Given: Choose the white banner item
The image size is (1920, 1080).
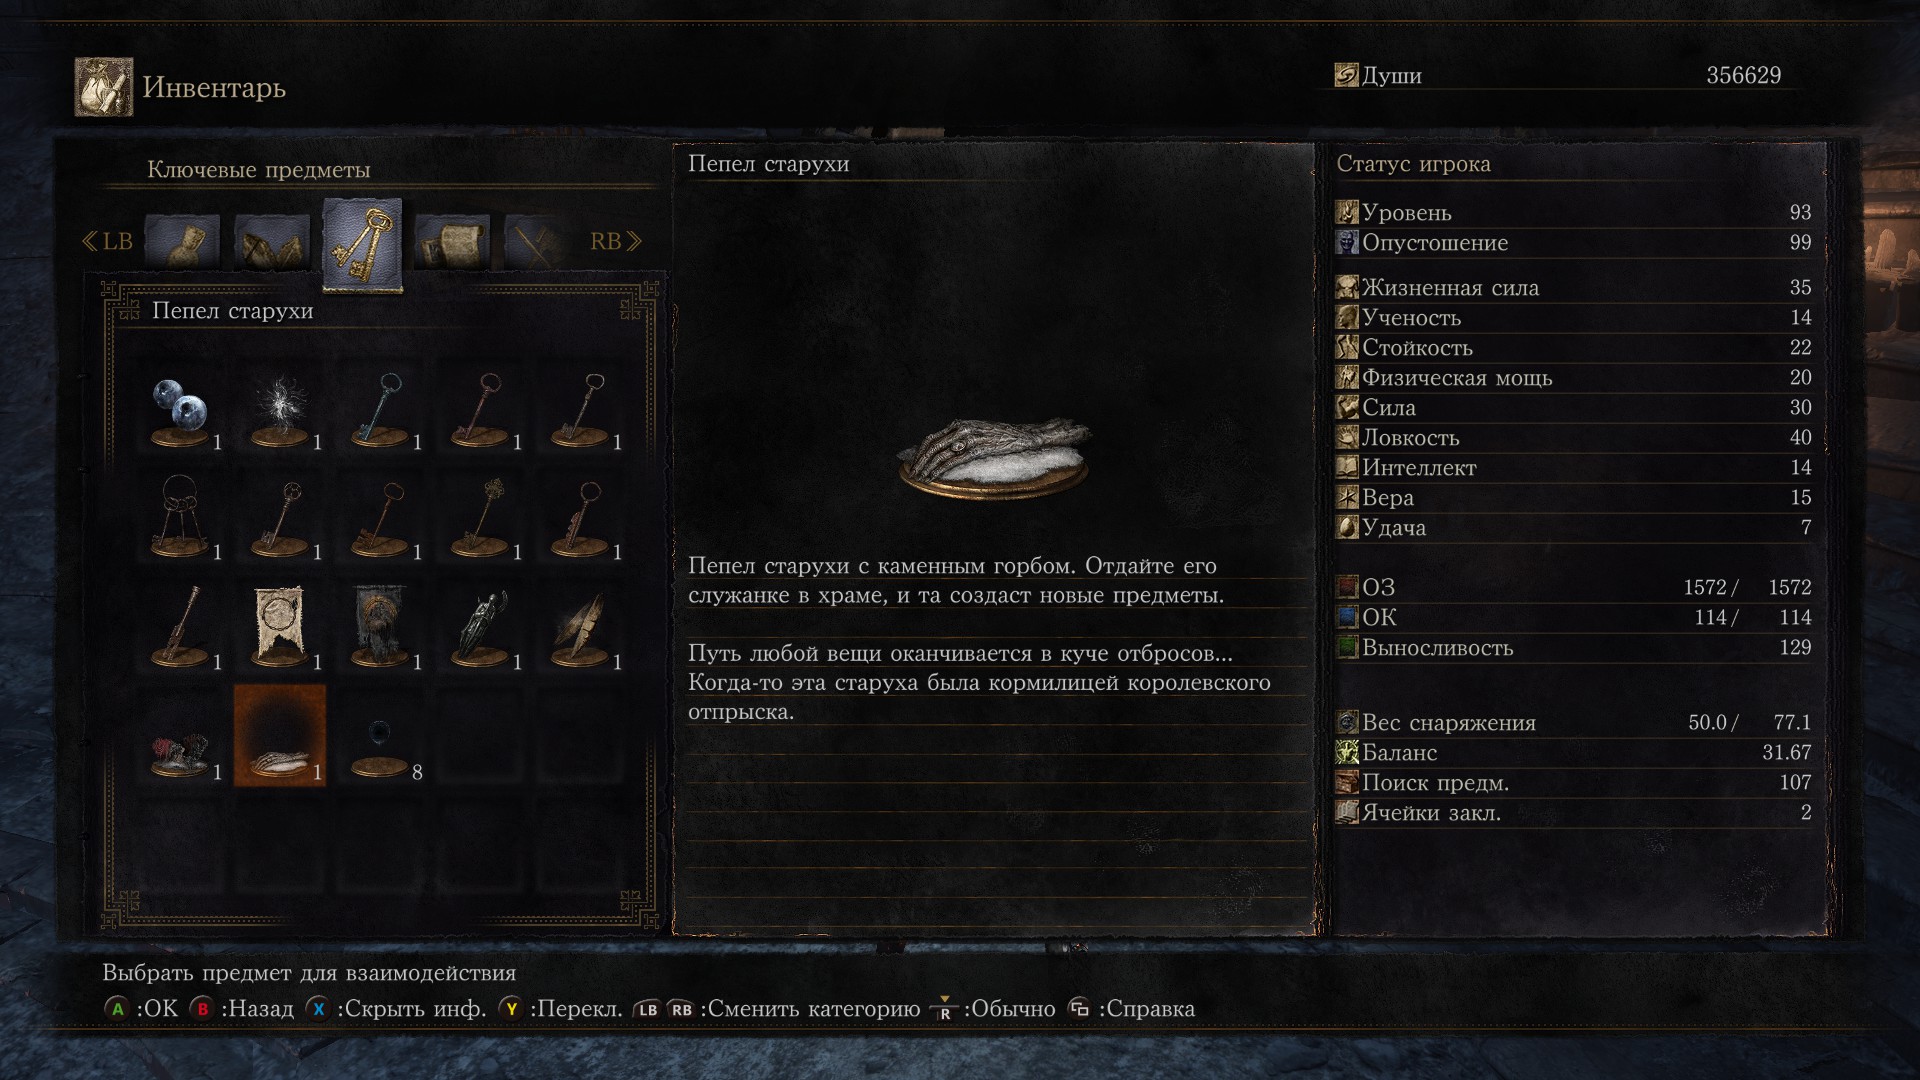Looking at the screenshot, I should point(280,626).
